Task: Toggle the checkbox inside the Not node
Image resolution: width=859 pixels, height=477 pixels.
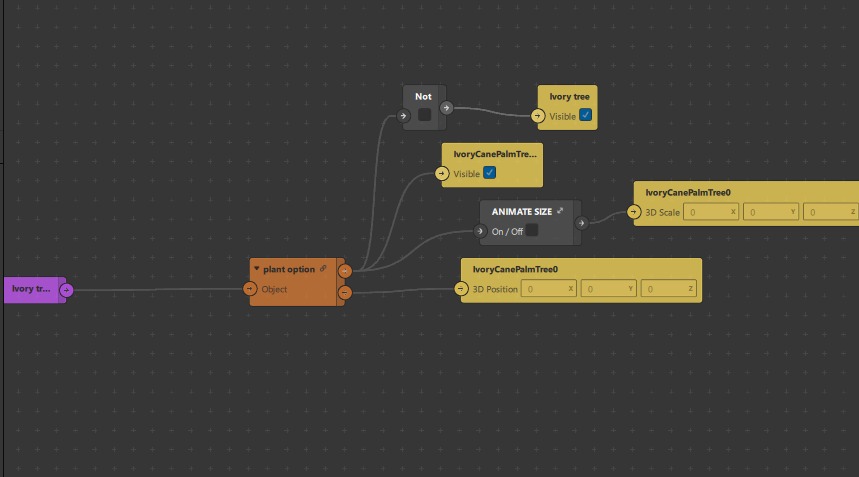Action: [425, 114]
